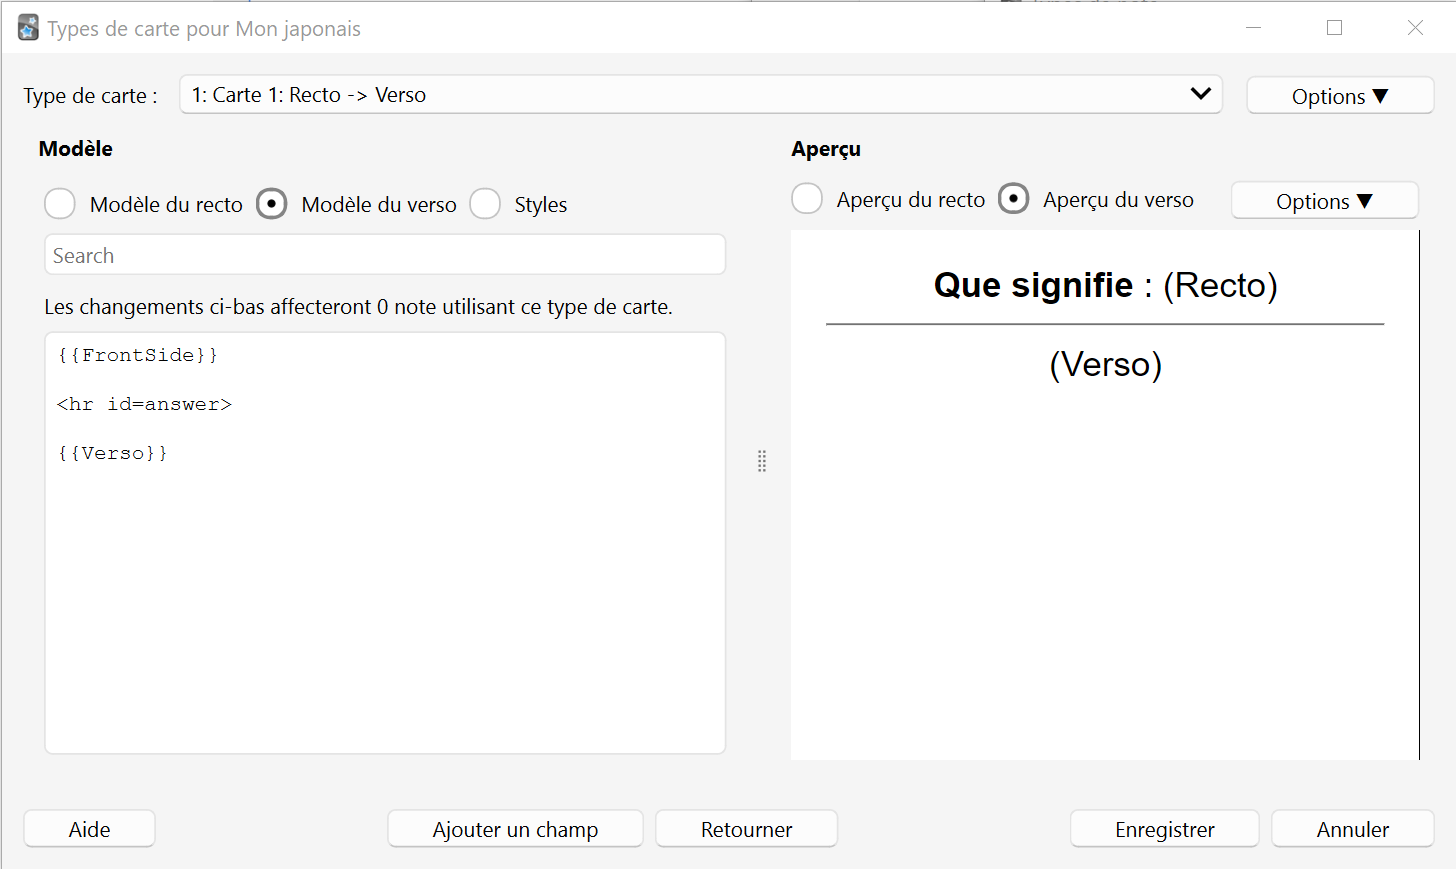Viewport: 1456px width, 869px height.
Task: Maximize the Types de carte window
Action: click(x=1334, y=28)
